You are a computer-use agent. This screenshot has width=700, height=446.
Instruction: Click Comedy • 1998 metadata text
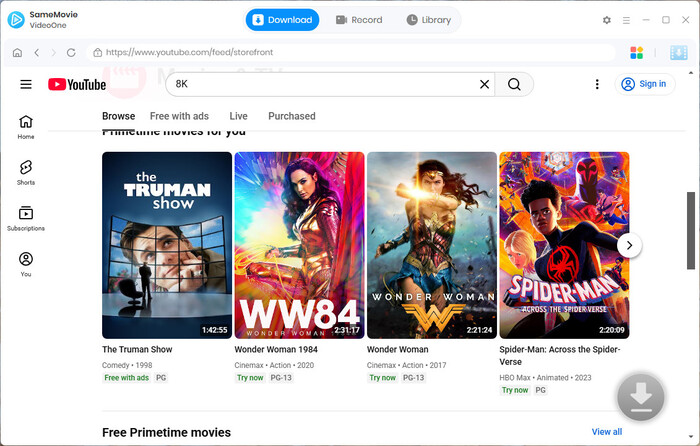127,365
